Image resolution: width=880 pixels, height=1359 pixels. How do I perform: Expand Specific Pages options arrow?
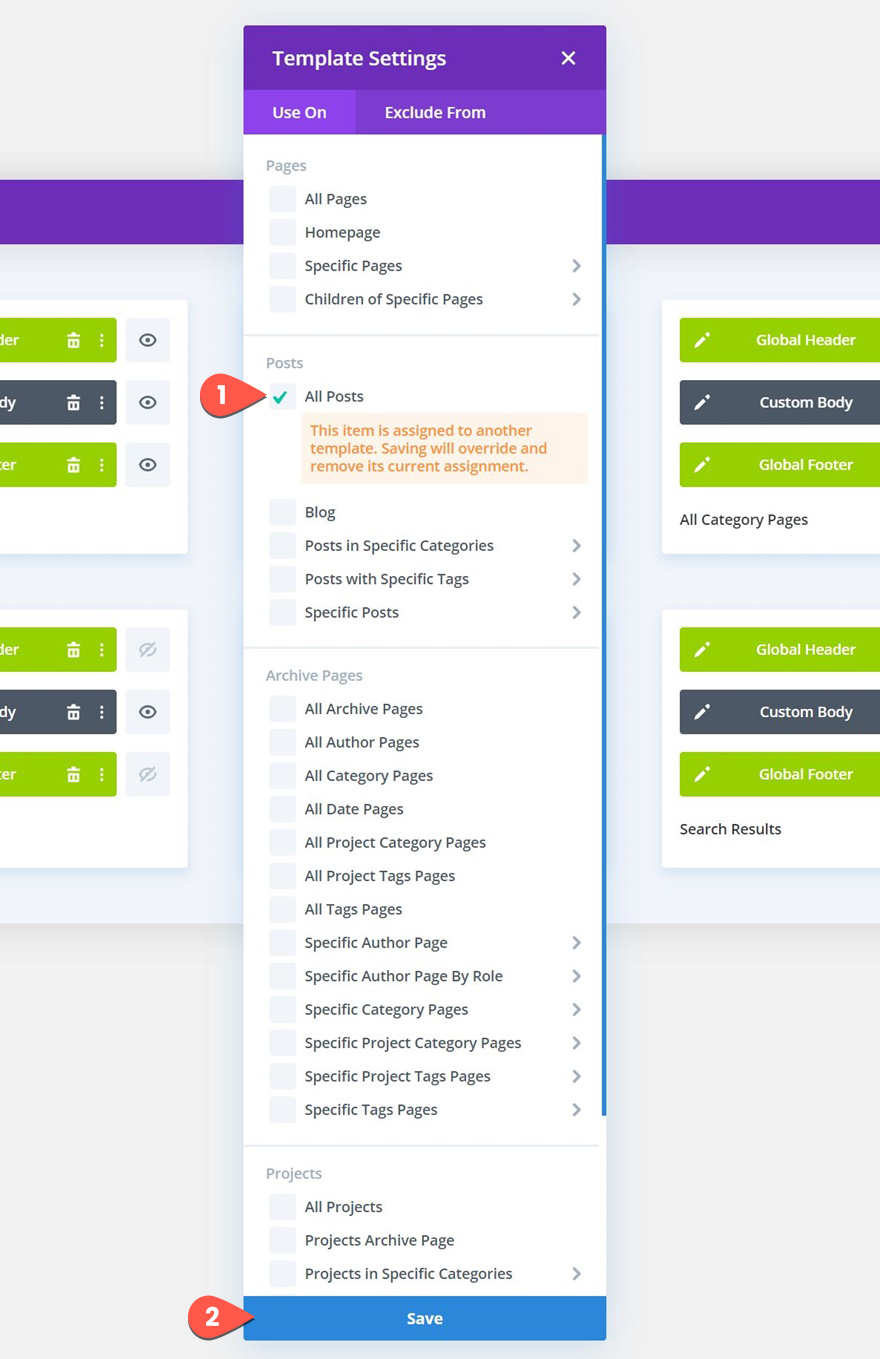576,266
